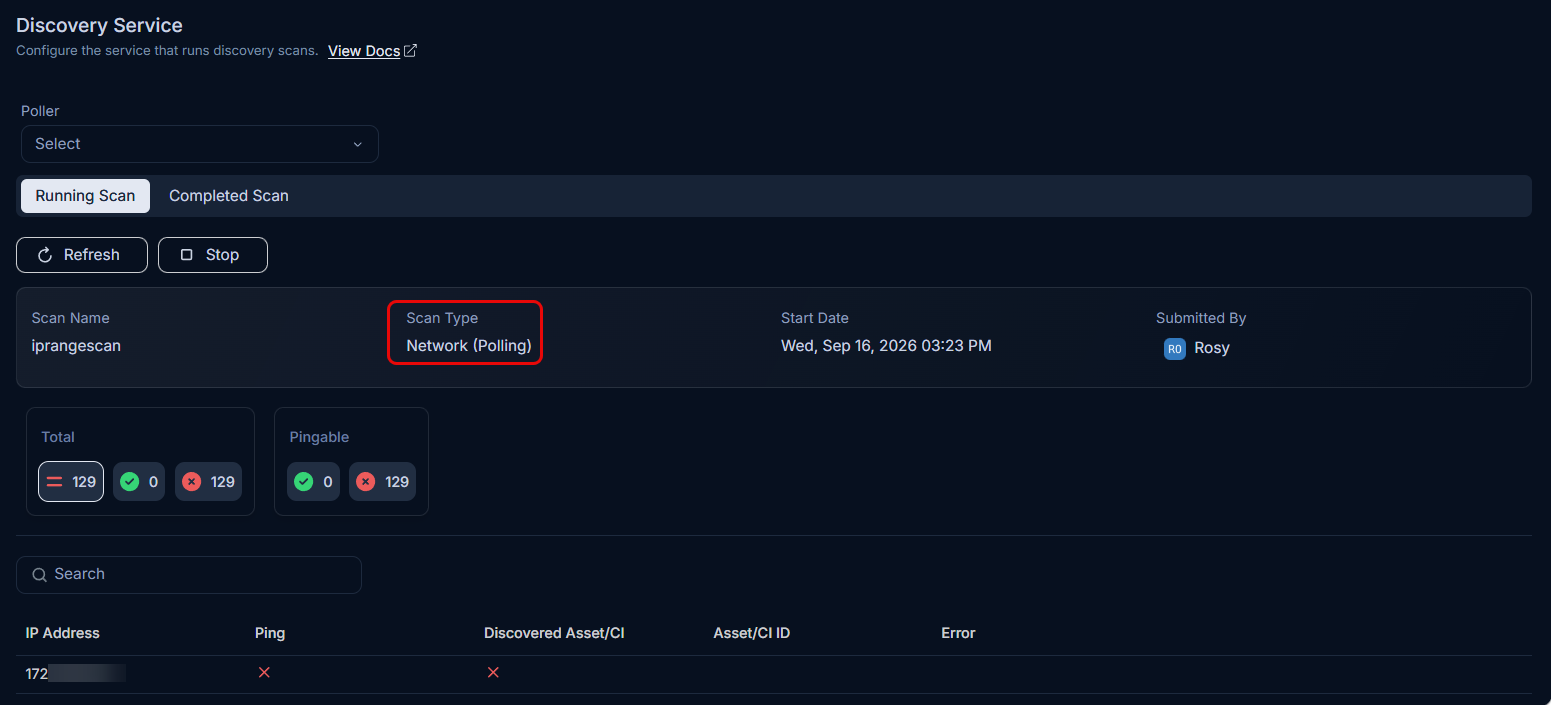The width and height of the screenshot is (1551, 705).
Task: Click the Stop scan button
Action: (213, 255)
